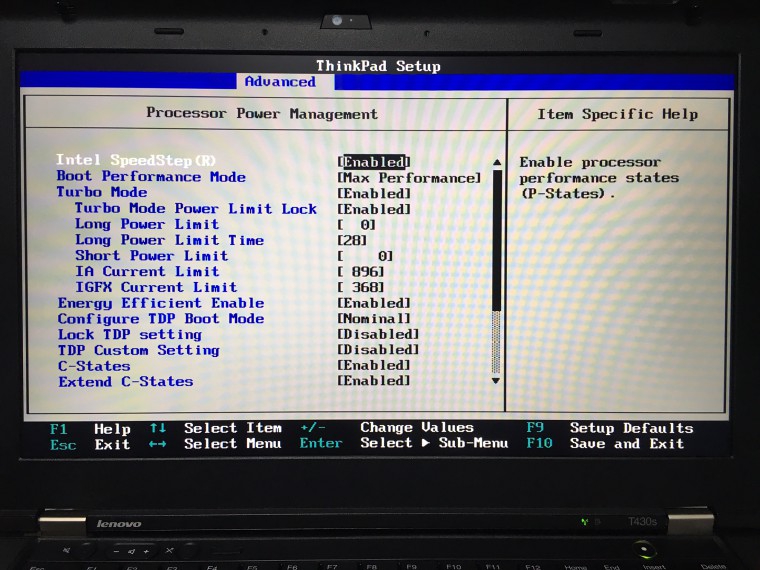Click the black scrollbar thumb
The height and width of the screenshot is (570, 760).
coord(496,240)
